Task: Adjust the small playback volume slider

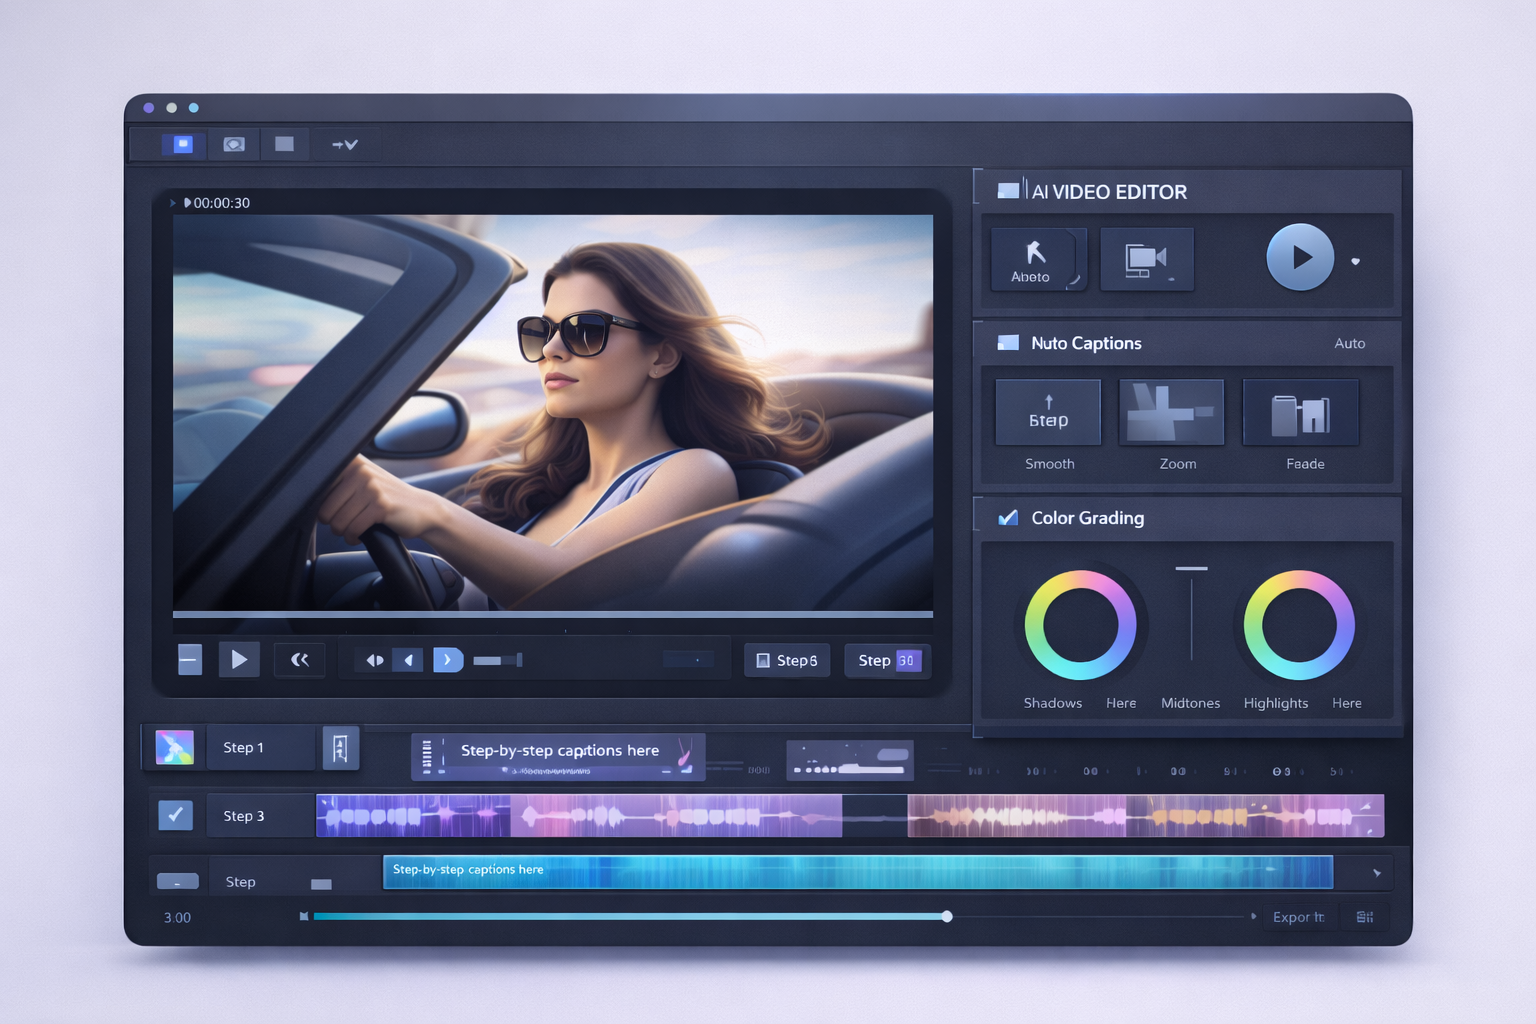Action: pos(498,660)
